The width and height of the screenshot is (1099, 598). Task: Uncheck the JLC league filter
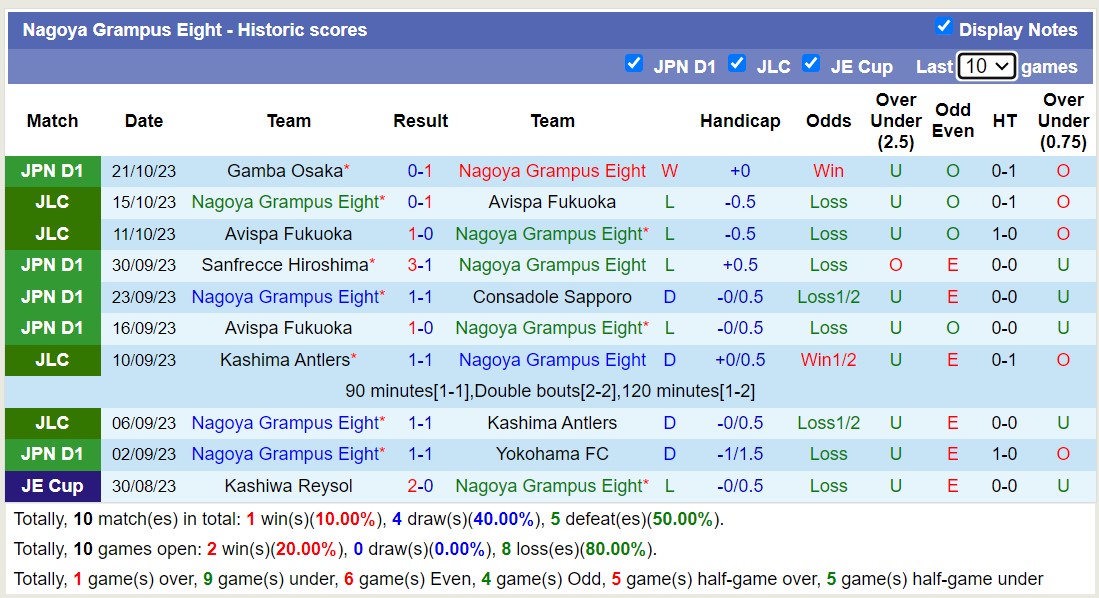coord(737,64)
